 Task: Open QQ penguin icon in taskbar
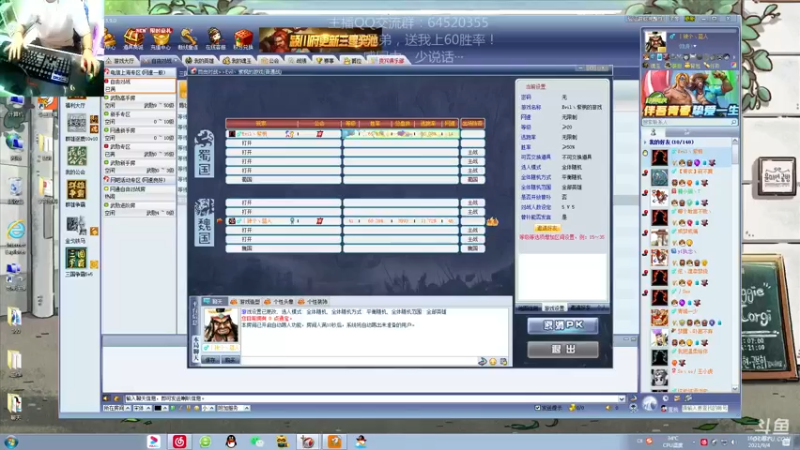tap(231, 442)
